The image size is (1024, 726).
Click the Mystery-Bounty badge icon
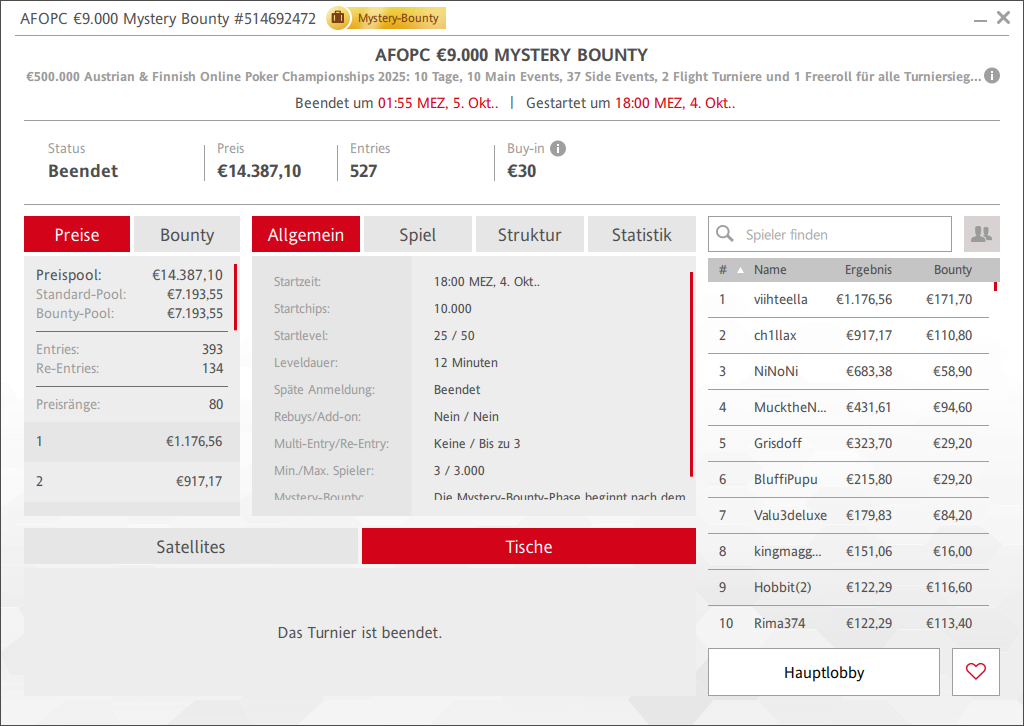click(x=339, y=18)
